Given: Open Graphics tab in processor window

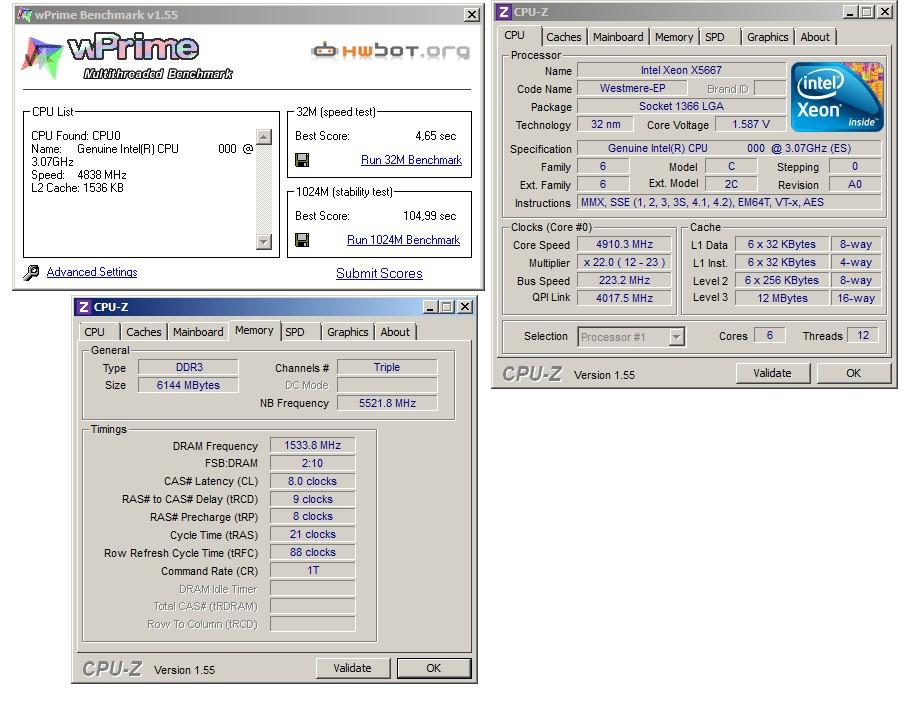Looking at the screenshot, I should 767,37.
